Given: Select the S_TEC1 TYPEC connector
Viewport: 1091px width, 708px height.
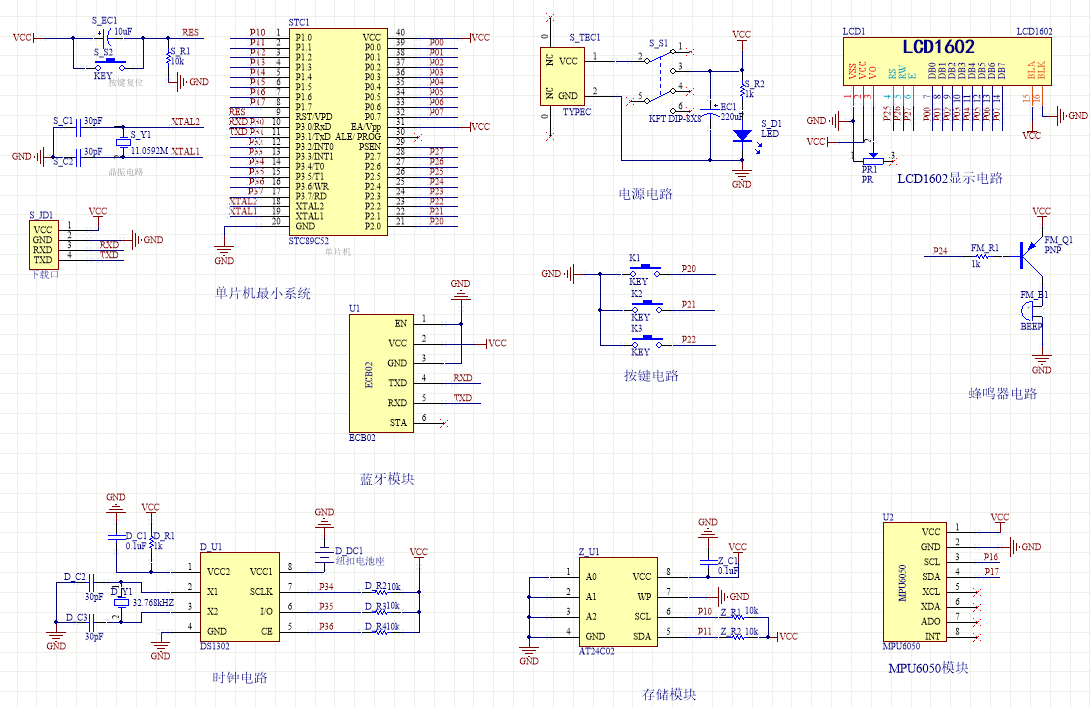Looking at the screenshot, I should click(x=561, y=77).
